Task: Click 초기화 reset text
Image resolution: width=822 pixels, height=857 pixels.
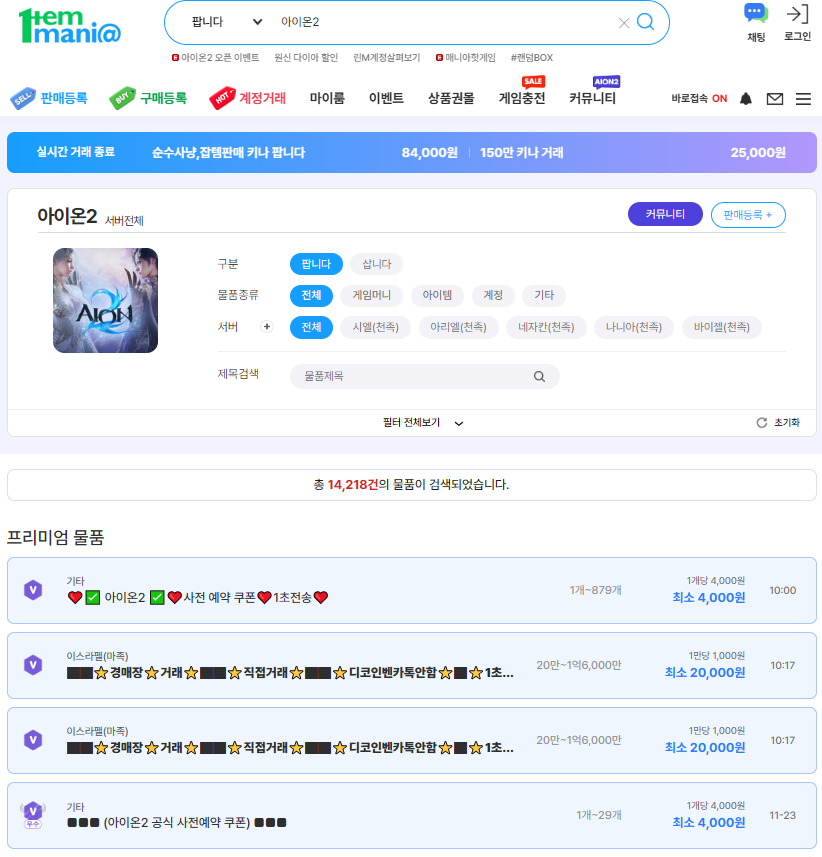Action: 786,422
